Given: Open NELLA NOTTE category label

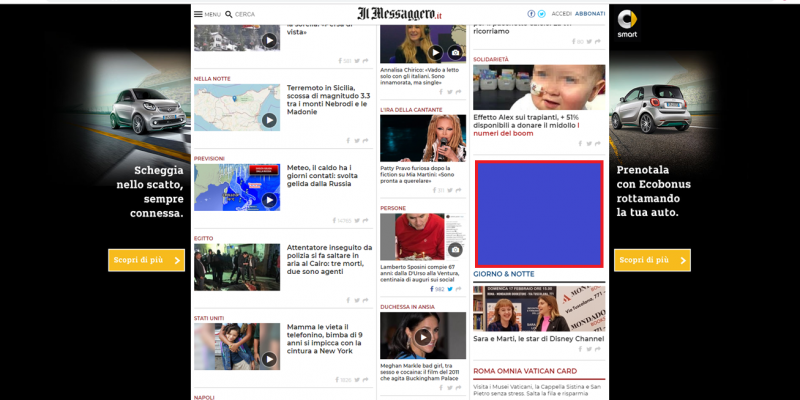Looking at the screenshot, I should click(x=212, y=79).
